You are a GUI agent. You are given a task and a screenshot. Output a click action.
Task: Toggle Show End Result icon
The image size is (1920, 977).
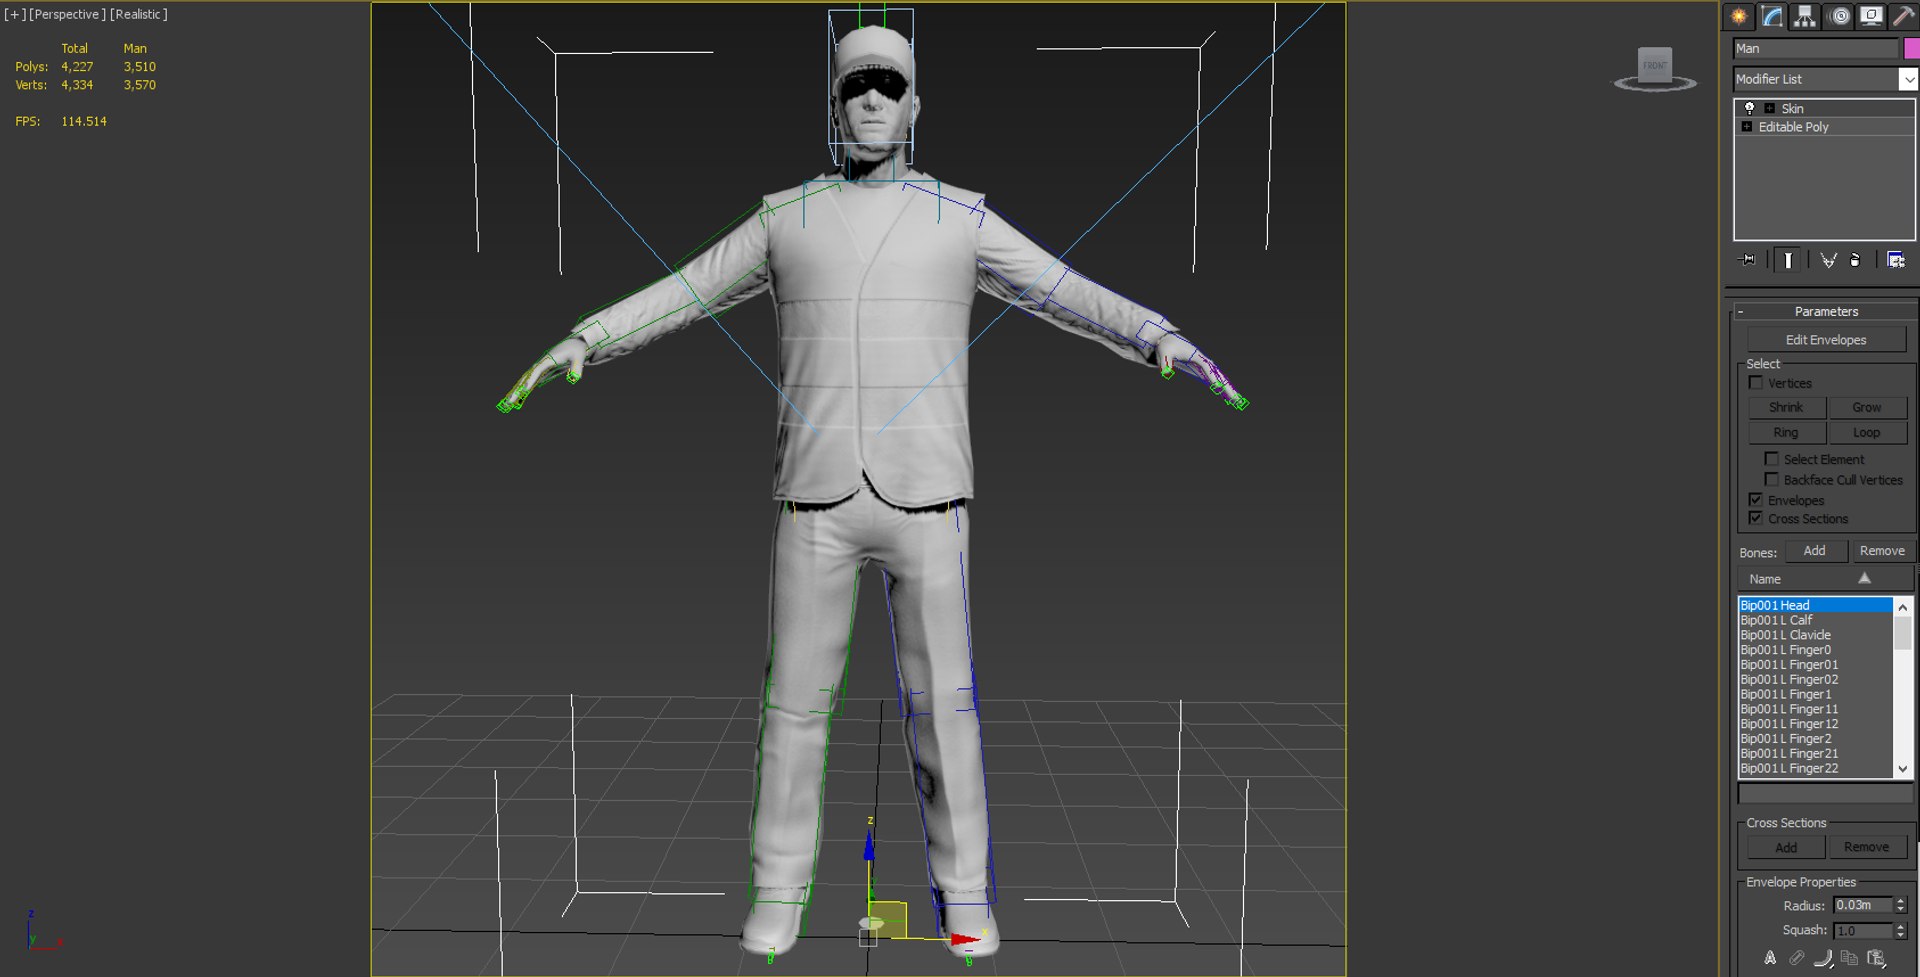point(1788,260)
